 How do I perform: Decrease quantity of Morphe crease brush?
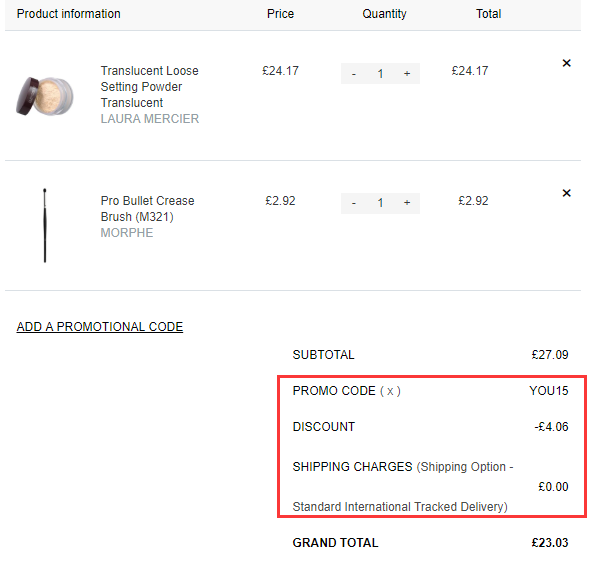354,204
